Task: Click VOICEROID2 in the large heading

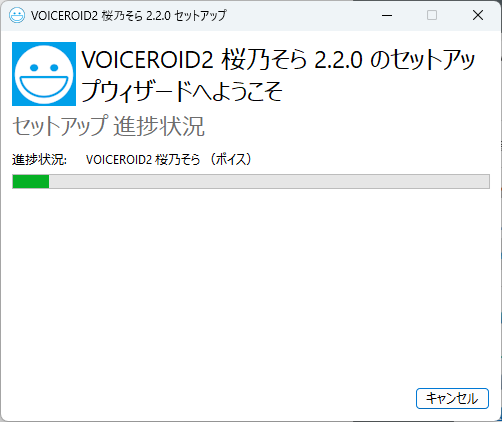Action: pyautogui.click(x=147, y=60)
